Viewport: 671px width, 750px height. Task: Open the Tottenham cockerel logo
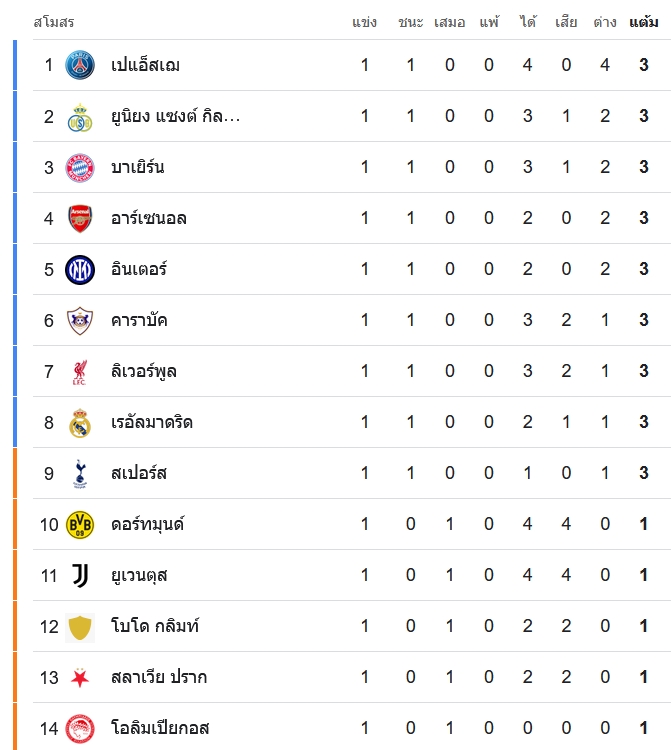pos(80,474)
